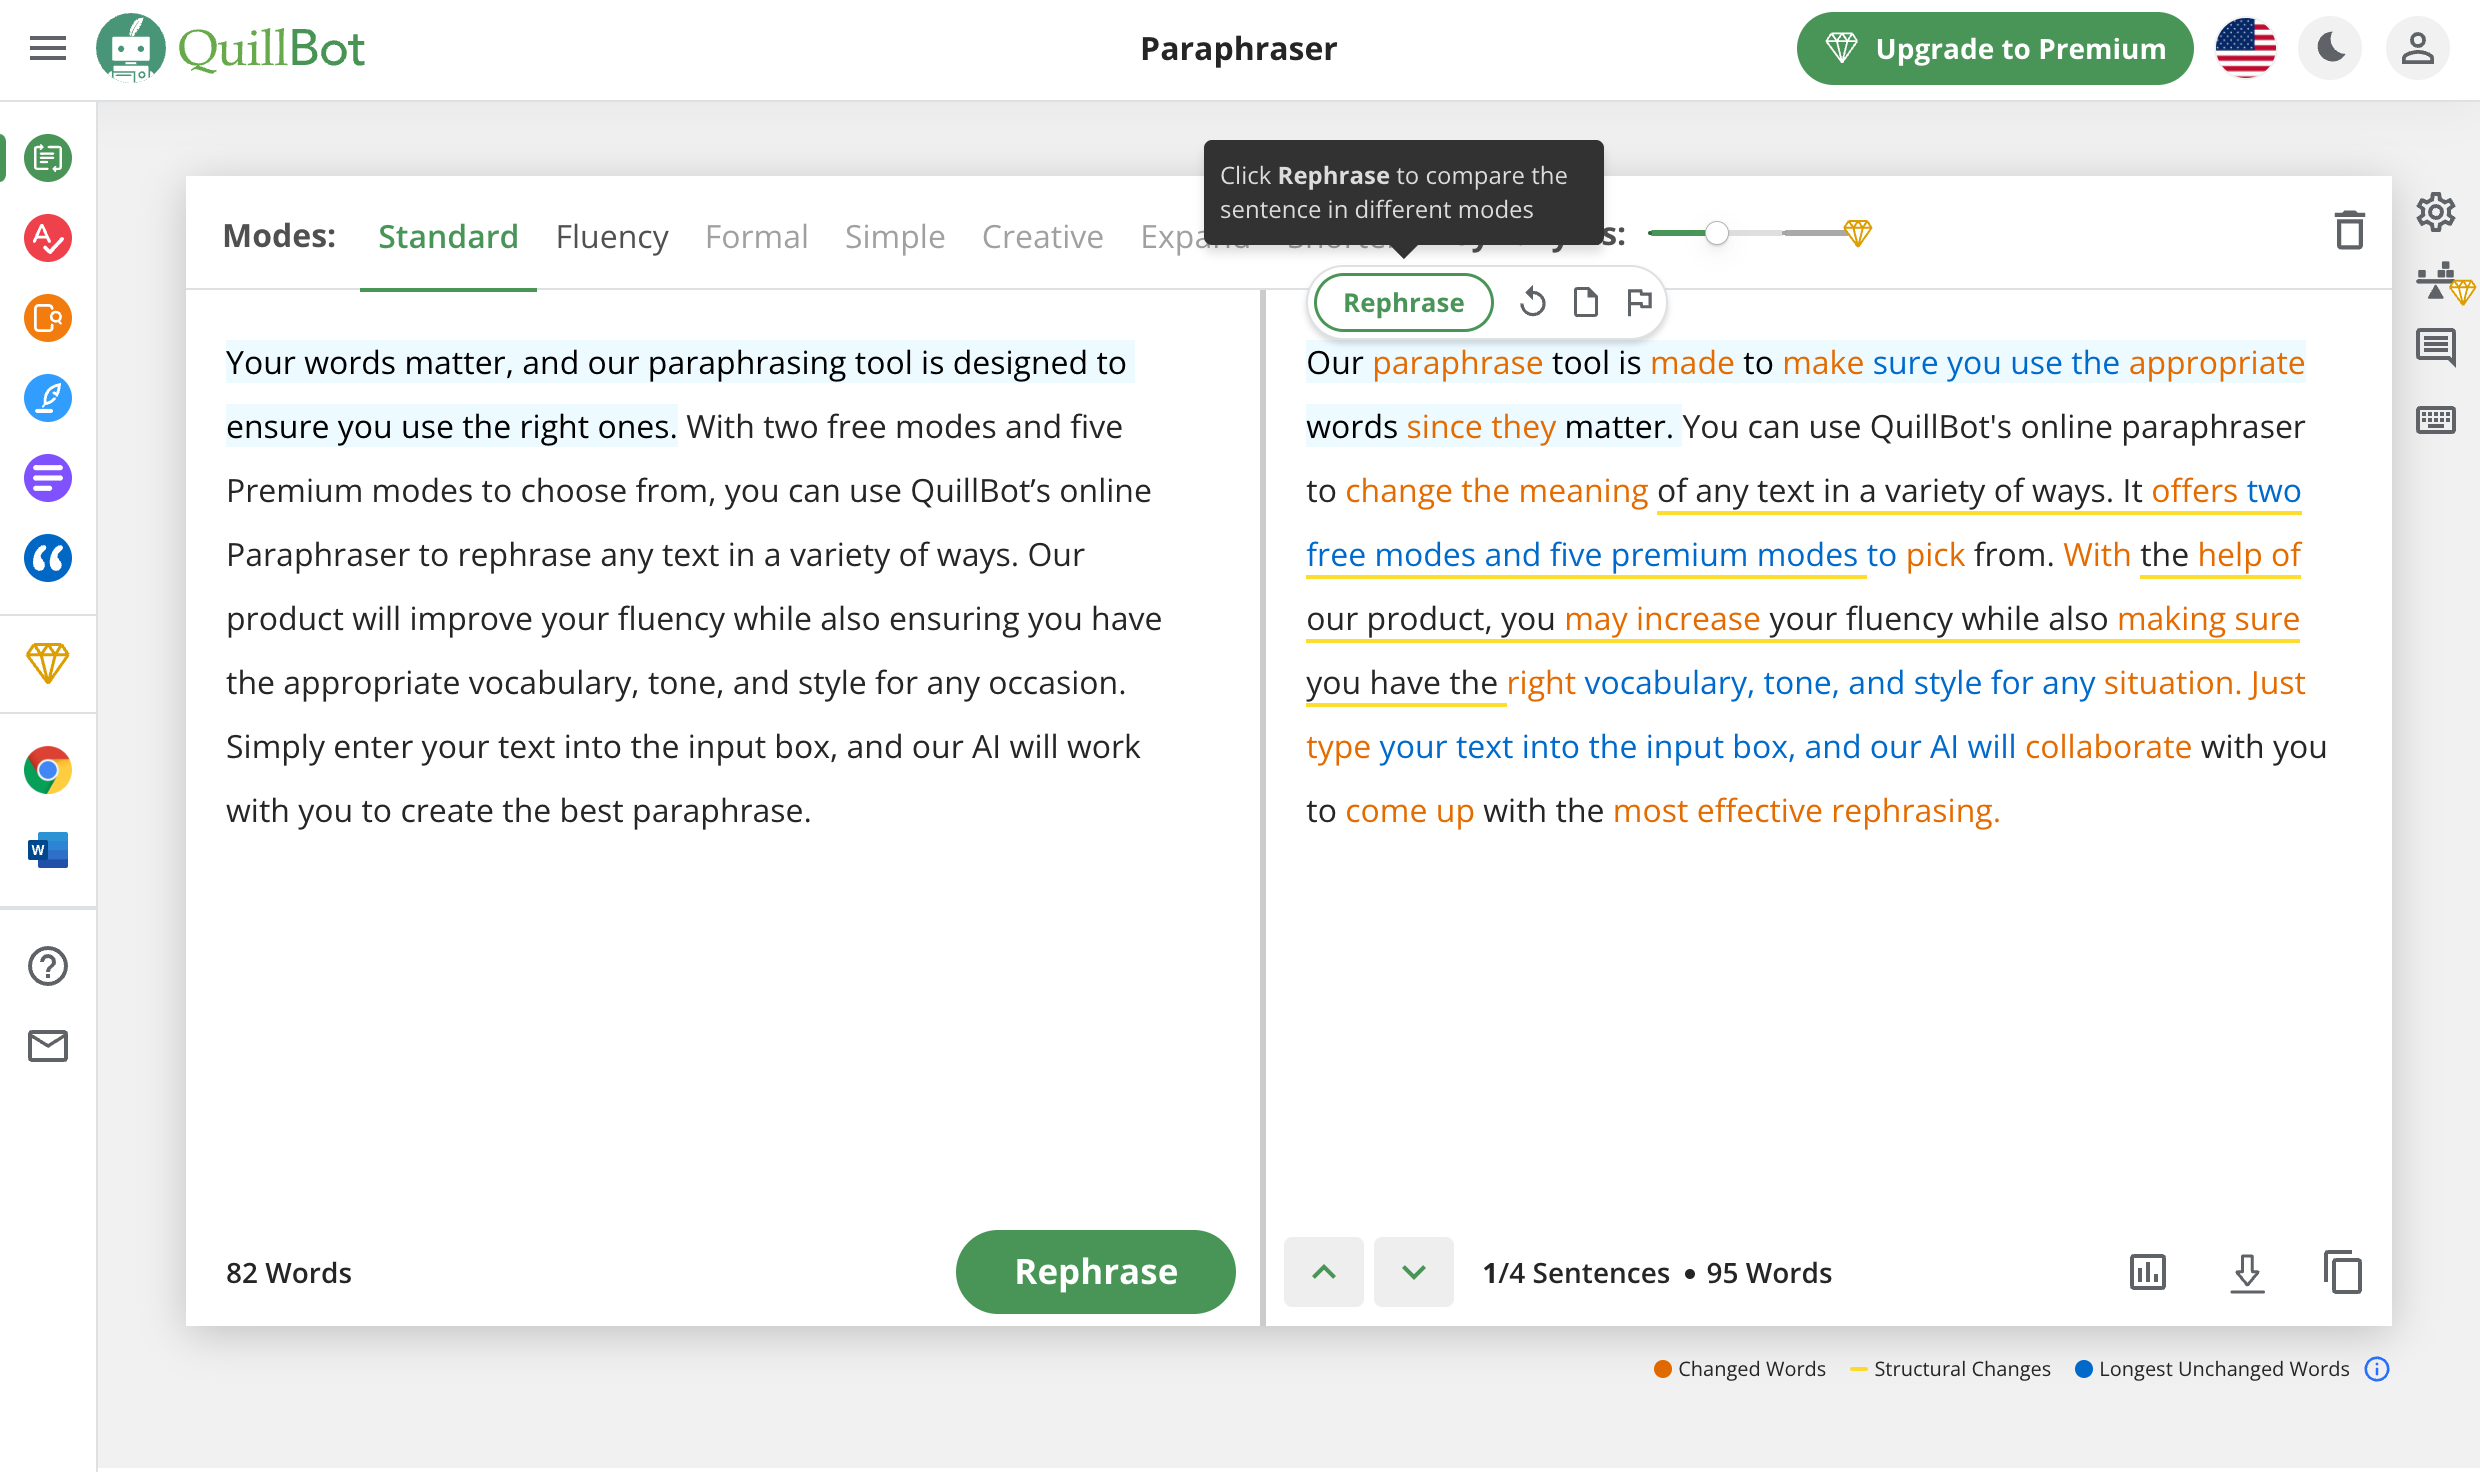Select the US flag language icon

(2246, 48)
